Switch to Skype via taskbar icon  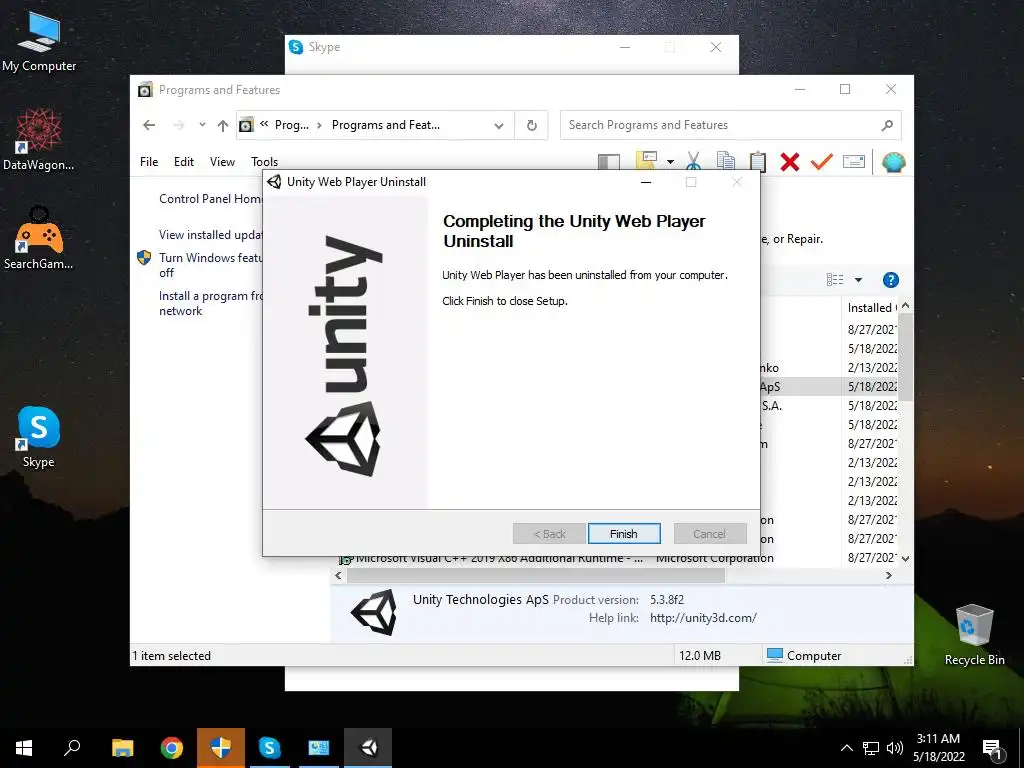(x=270, y=748)
